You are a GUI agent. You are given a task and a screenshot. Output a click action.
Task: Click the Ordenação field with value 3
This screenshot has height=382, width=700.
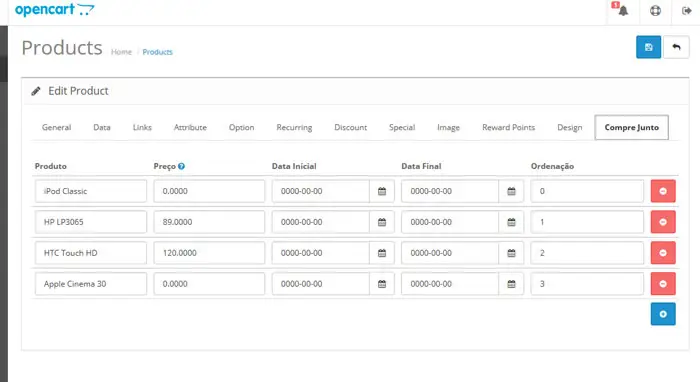(587, 284)
